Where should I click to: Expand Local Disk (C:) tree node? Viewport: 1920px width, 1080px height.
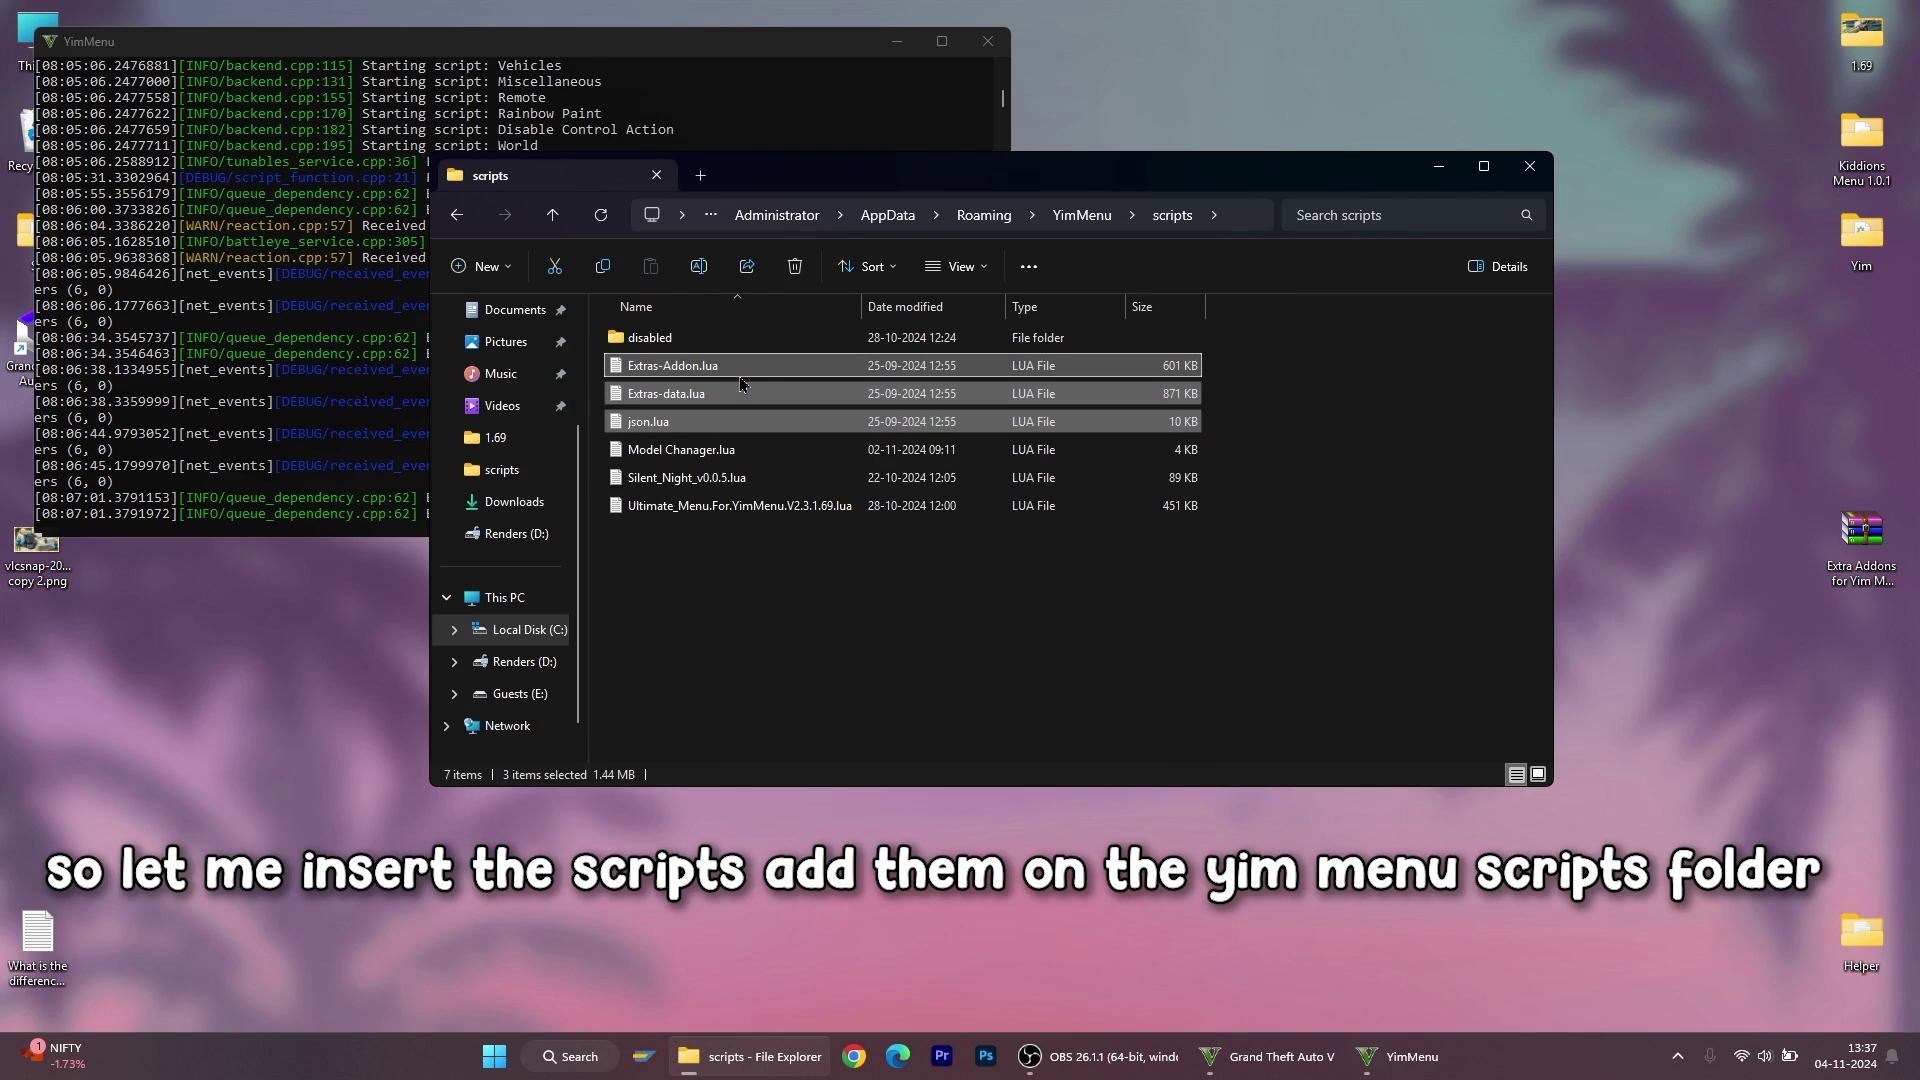(455, 630)
